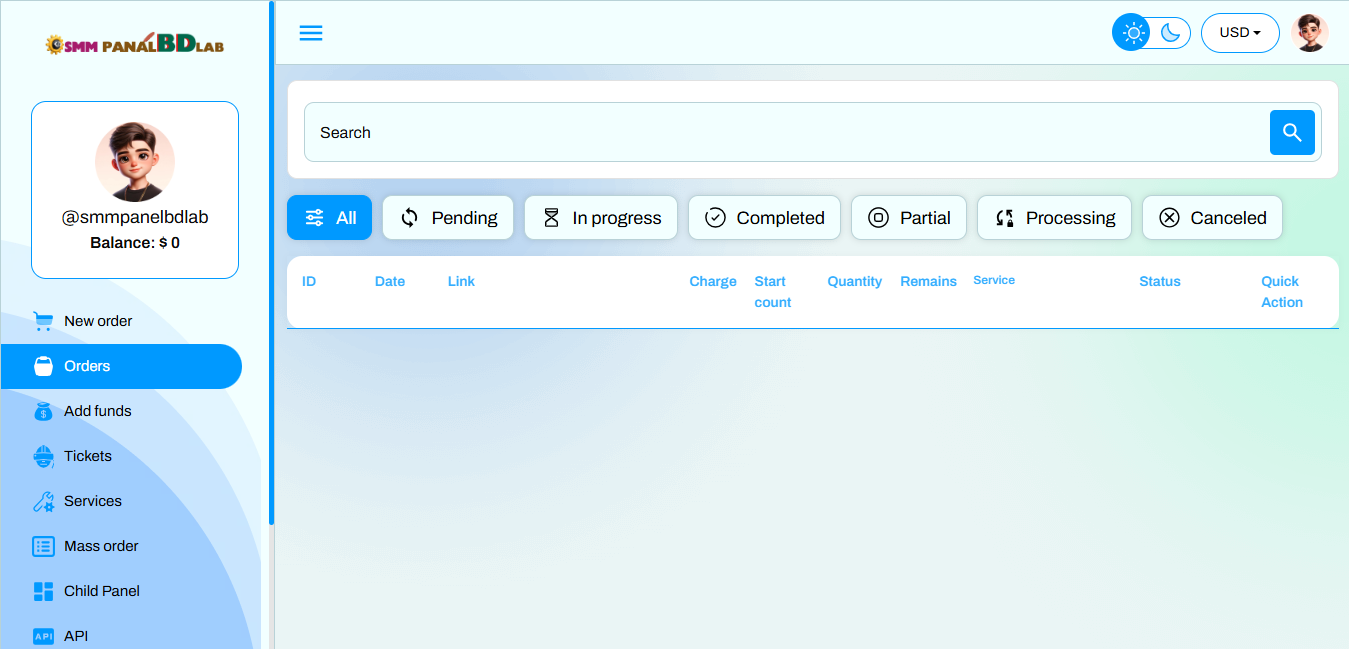
Task: Open the API sidebar link
Action: [76, 636]
